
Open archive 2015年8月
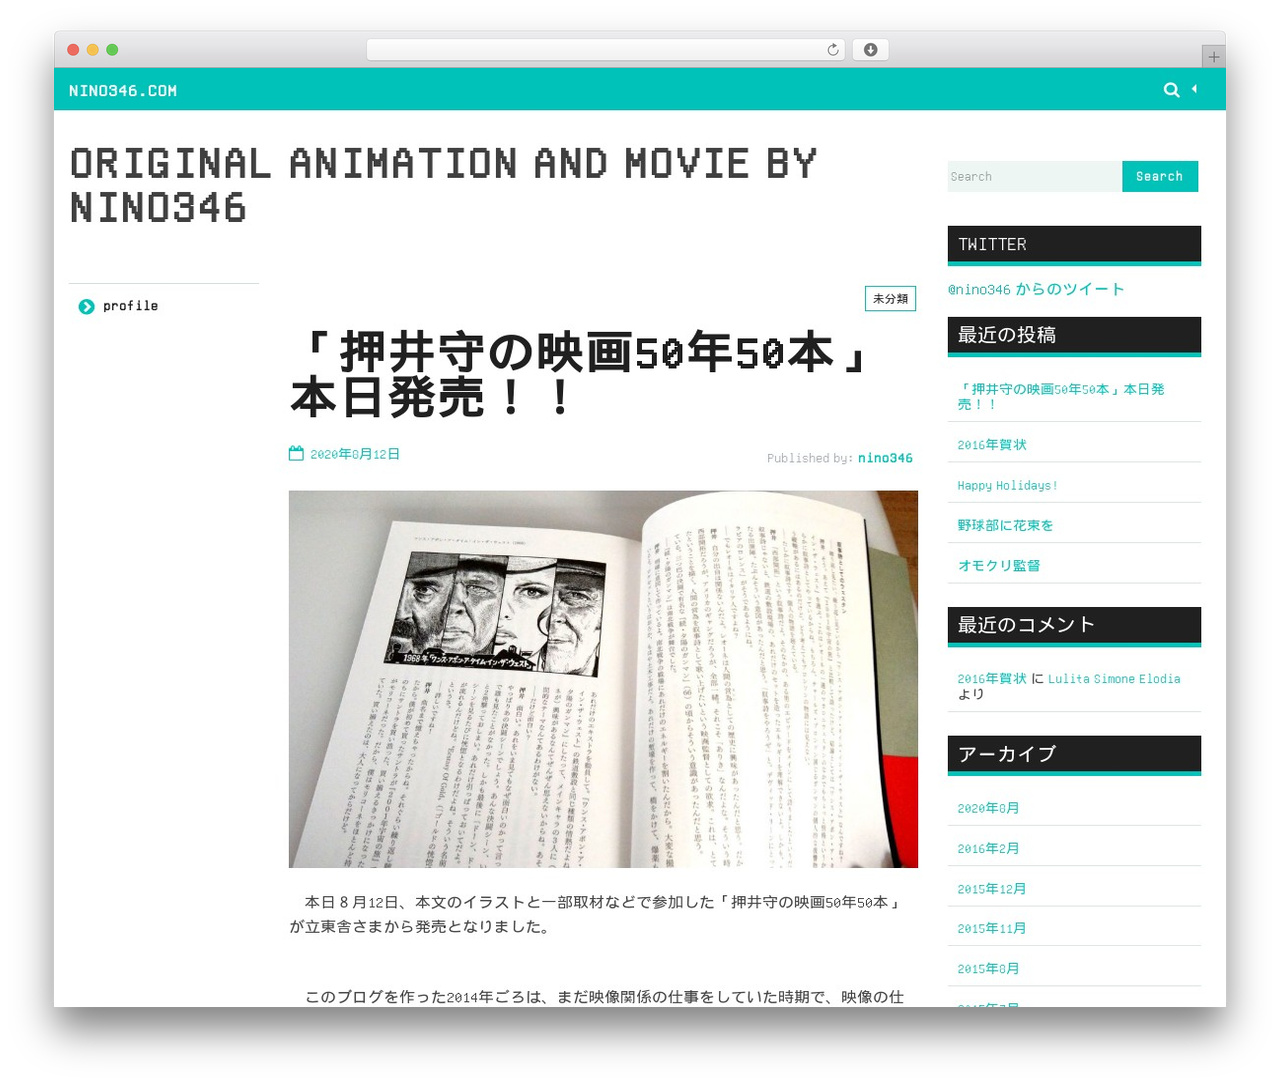(x=988, y=968)
